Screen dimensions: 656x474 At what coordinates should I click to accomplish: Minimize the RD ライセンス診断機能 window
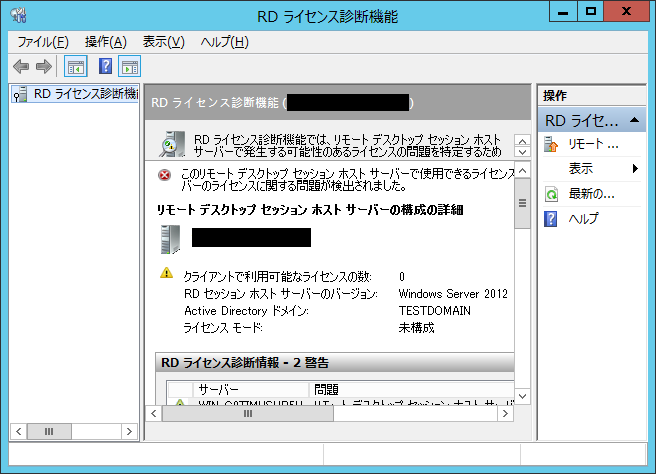click(x=563, y=11)
